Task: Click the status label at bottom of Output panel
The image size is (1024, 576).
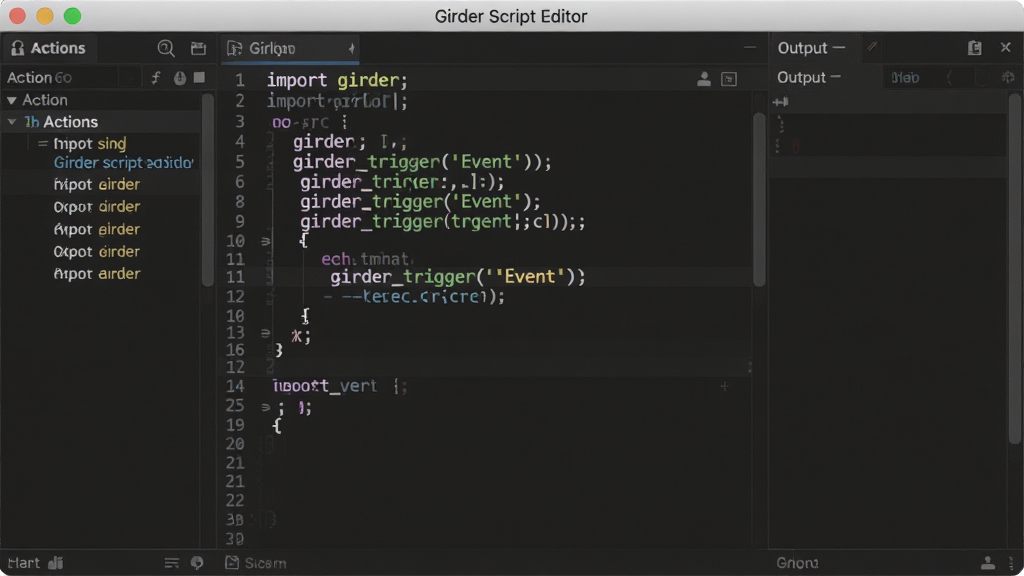Action: coord(797,563)
